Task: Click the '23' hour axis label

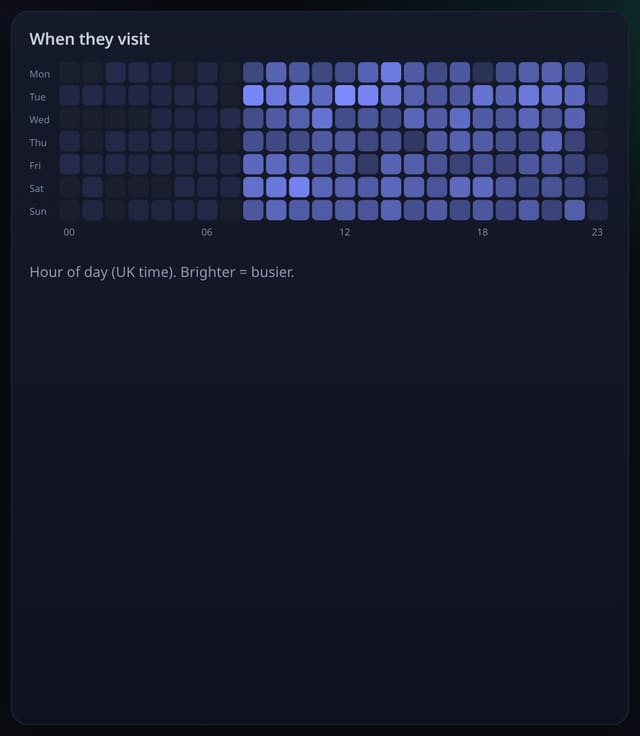Action: coord(597,232)
